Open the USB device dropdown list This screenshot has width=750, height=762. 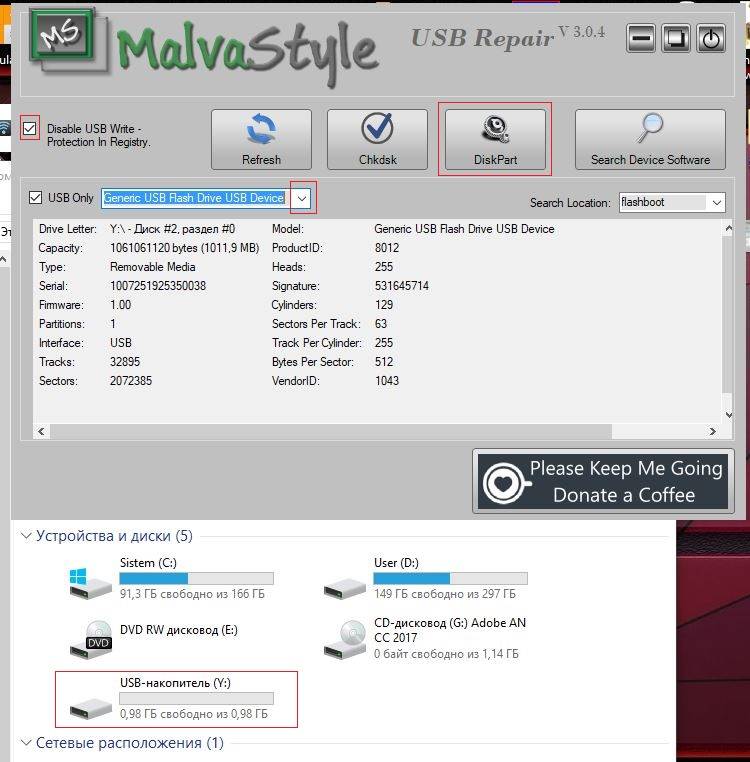pyautogui.click(x=302, y=198)
